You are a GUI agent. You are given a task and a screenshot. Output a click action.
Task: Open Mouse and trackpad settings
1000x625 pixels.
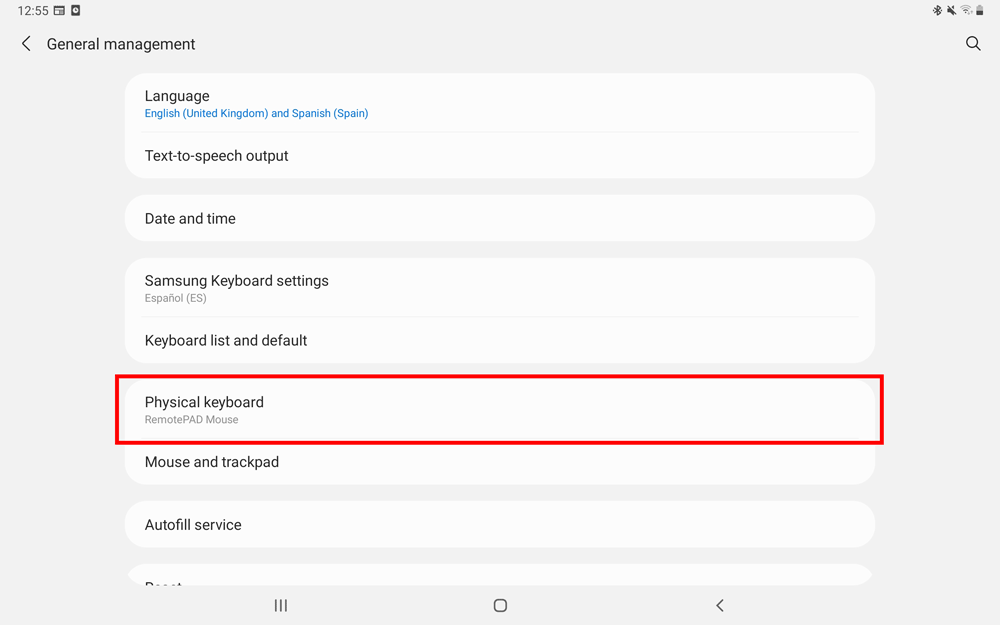point(500,462)
